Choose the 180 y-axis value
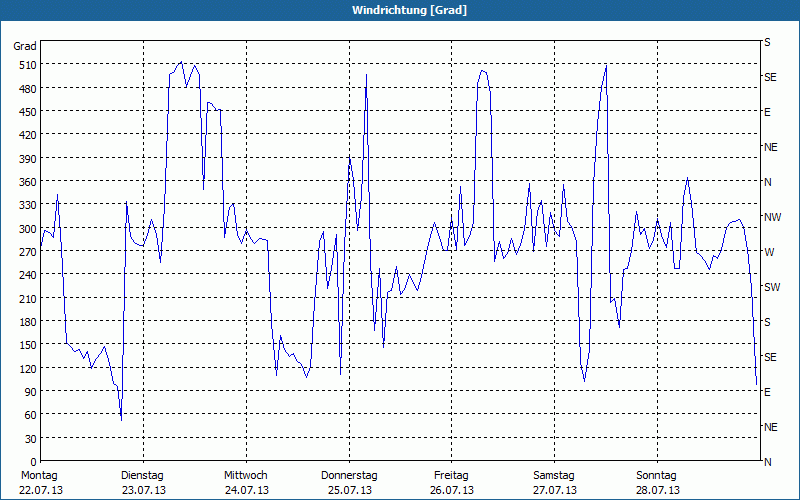The image size is (800, 500). click(27, 322)
